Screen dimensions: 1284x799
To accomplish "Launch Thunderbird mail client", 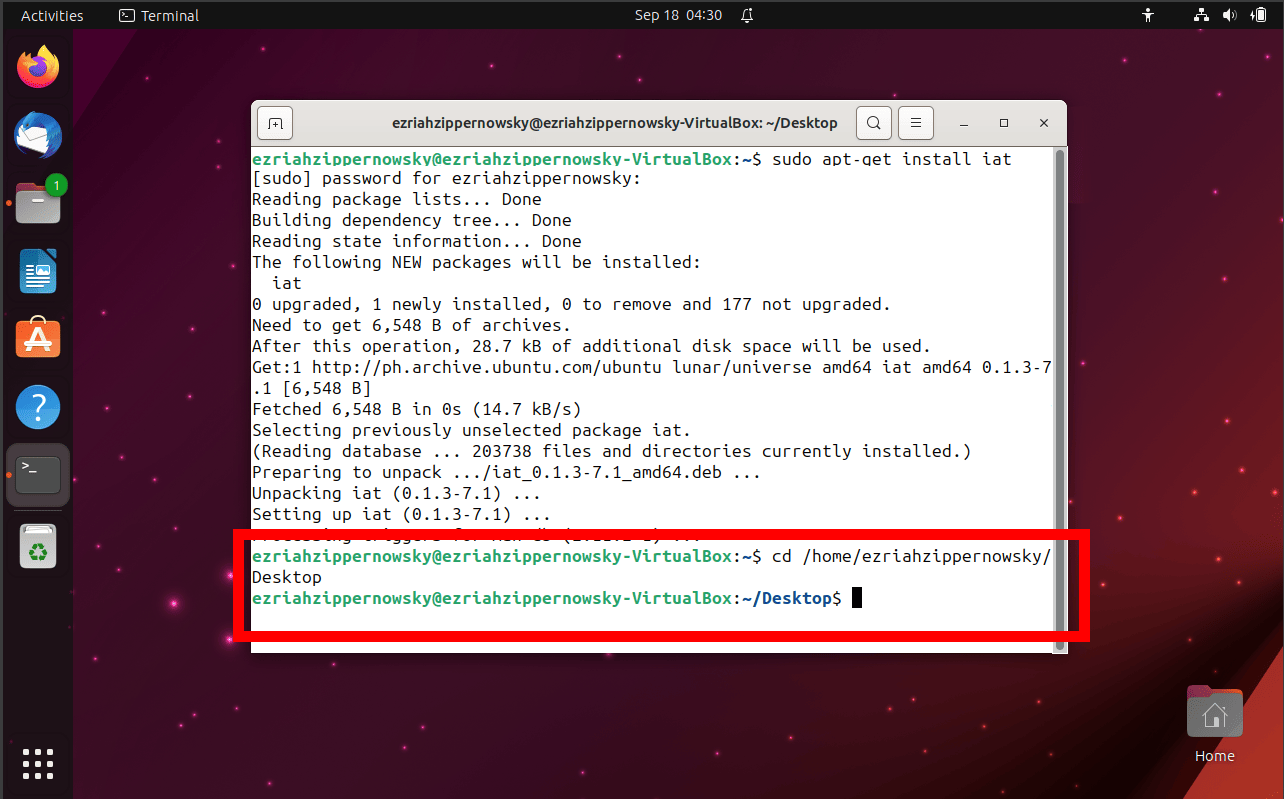I will pos(37,135).
